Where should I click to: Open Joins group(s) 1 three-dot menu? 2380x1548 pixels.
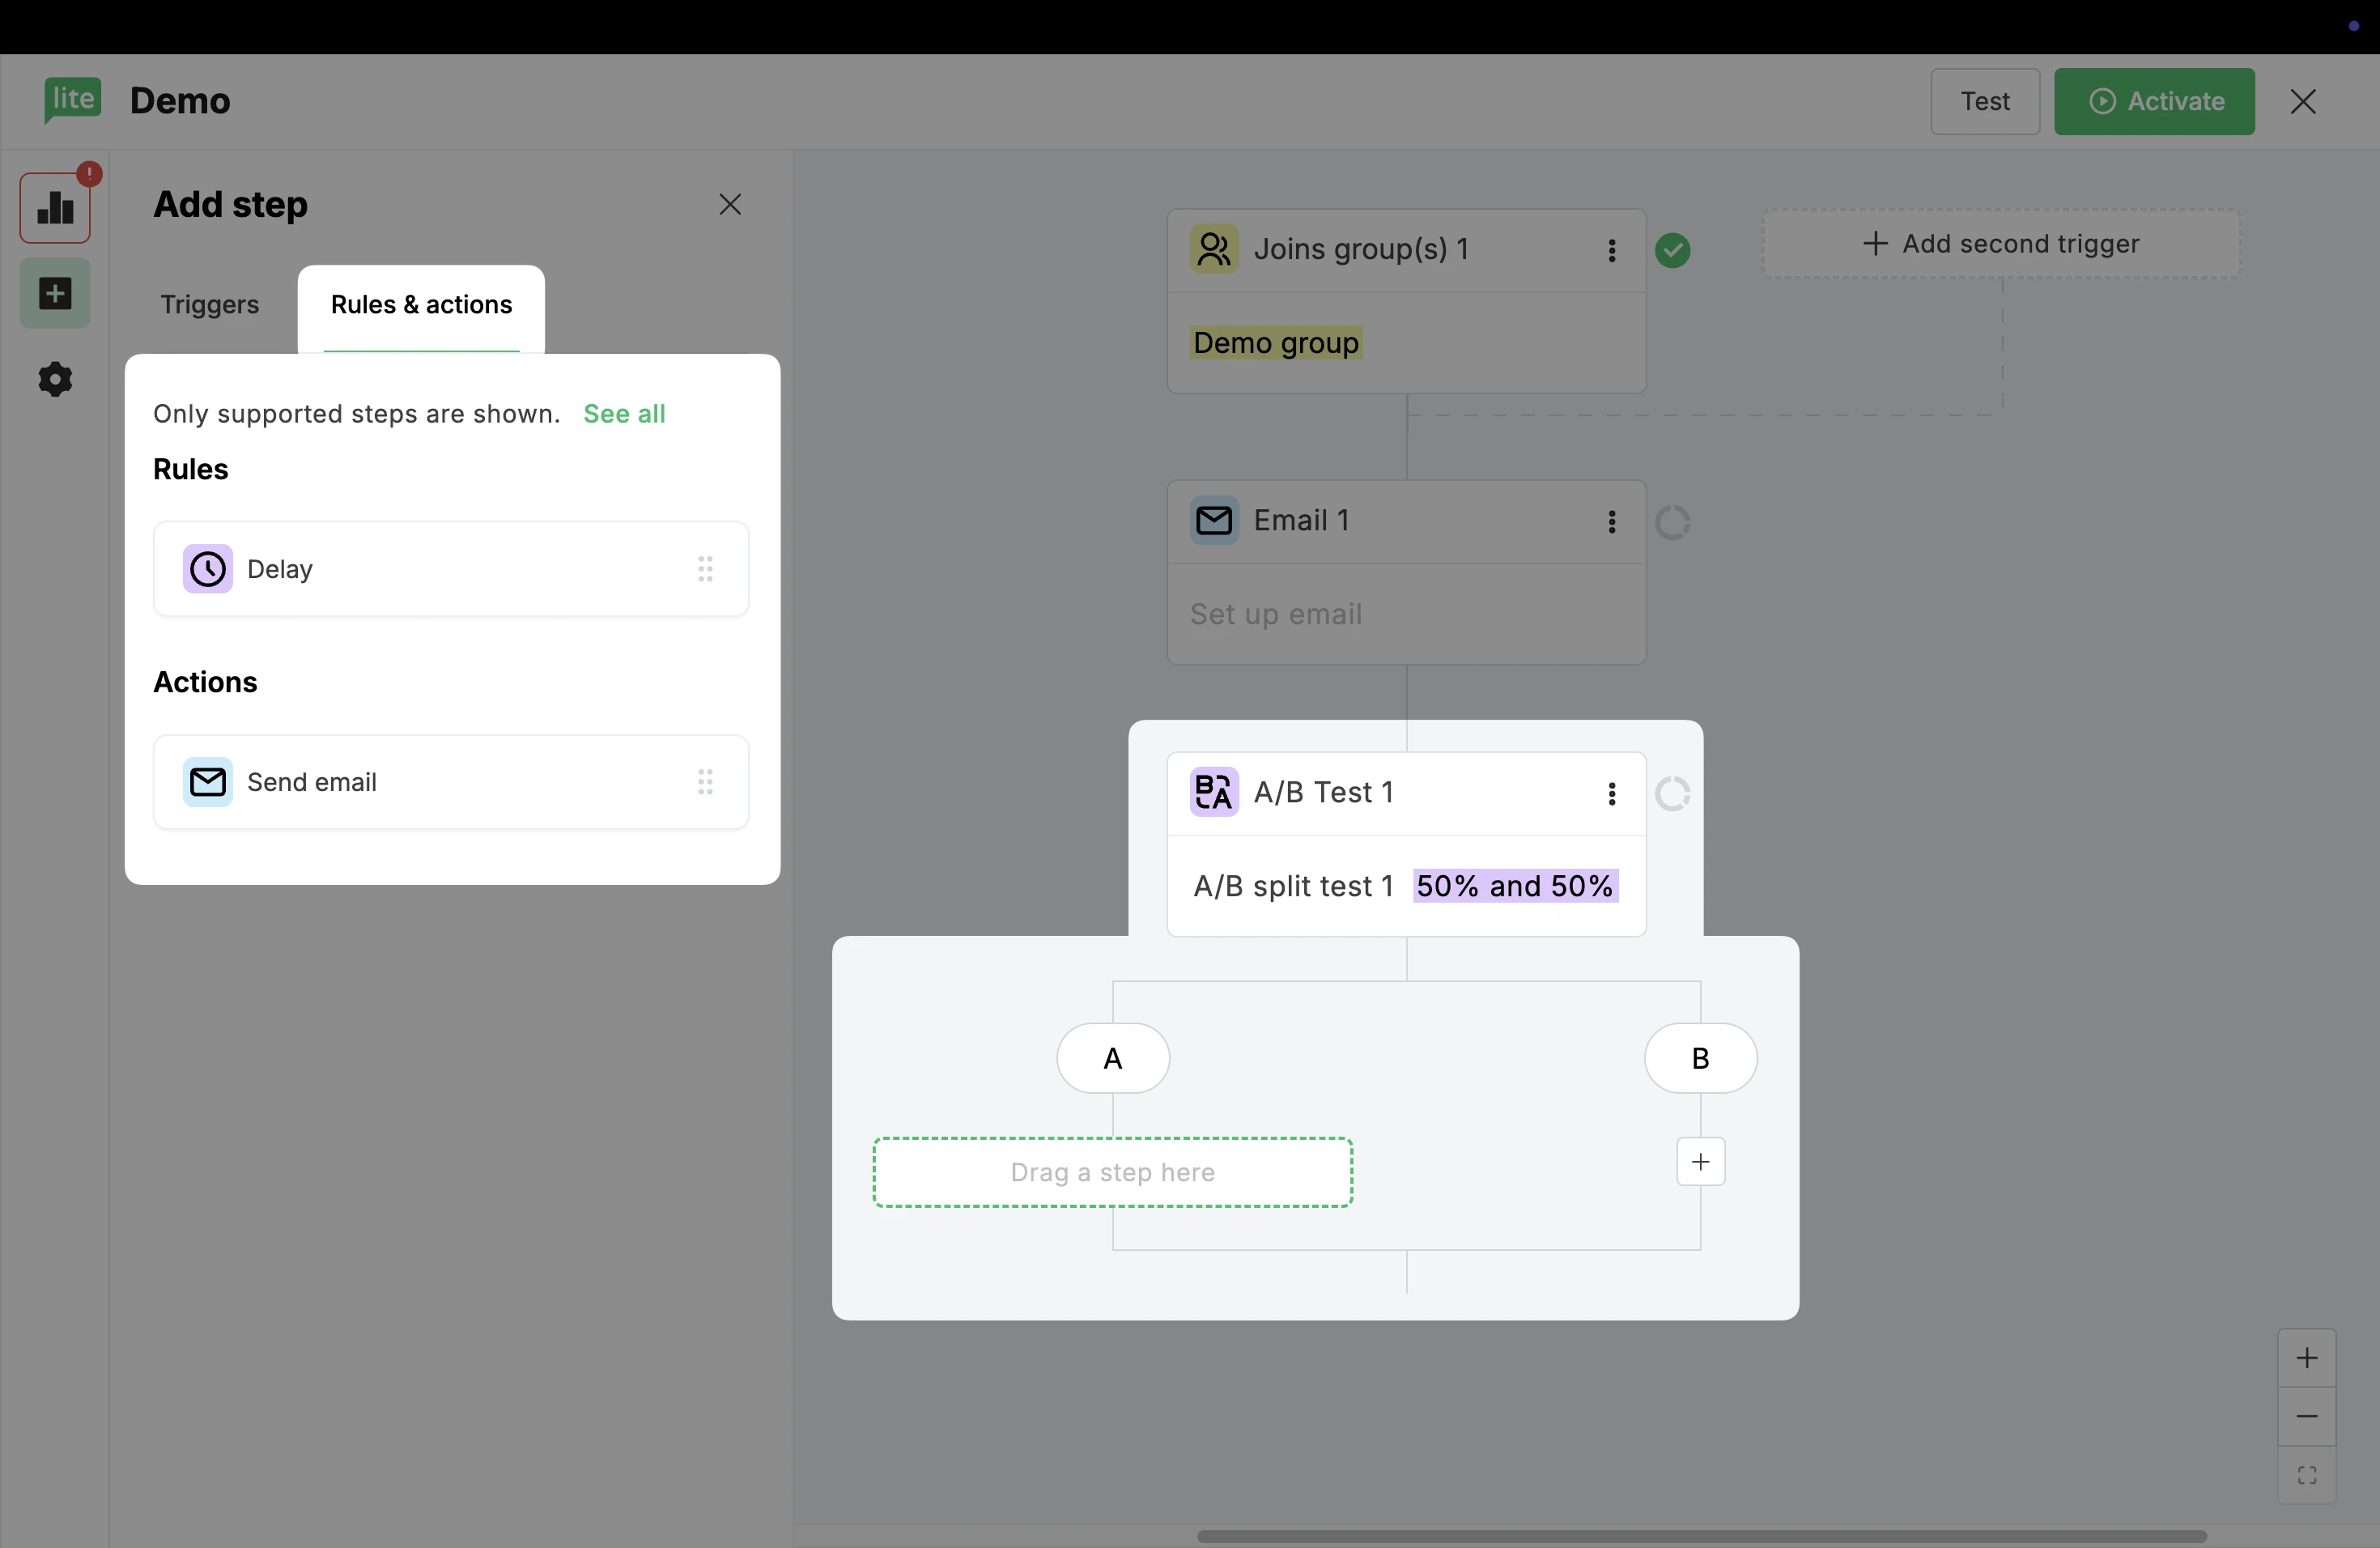pos(1611,250)
